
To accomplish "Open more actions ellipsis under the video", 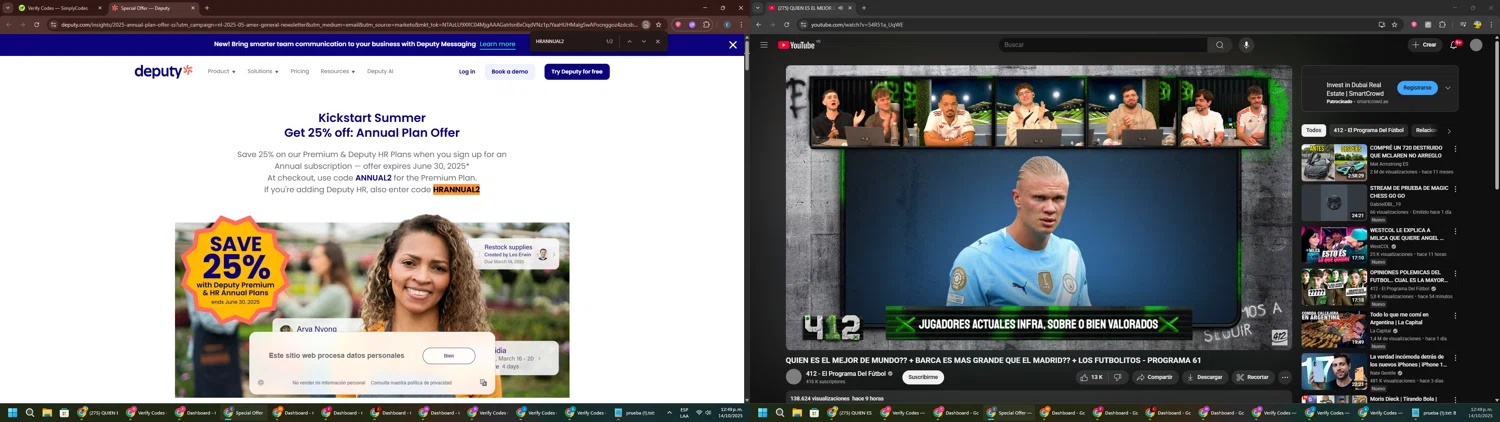I will (1285, 377).
